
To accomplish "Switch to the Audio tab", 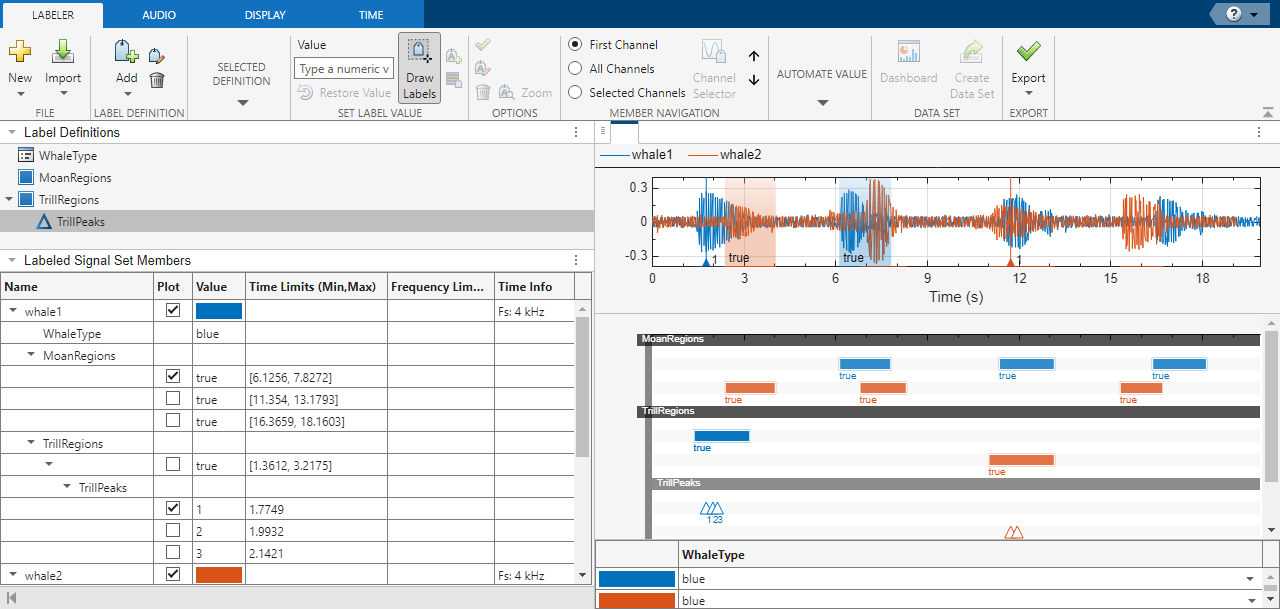I will pos(159,15).
